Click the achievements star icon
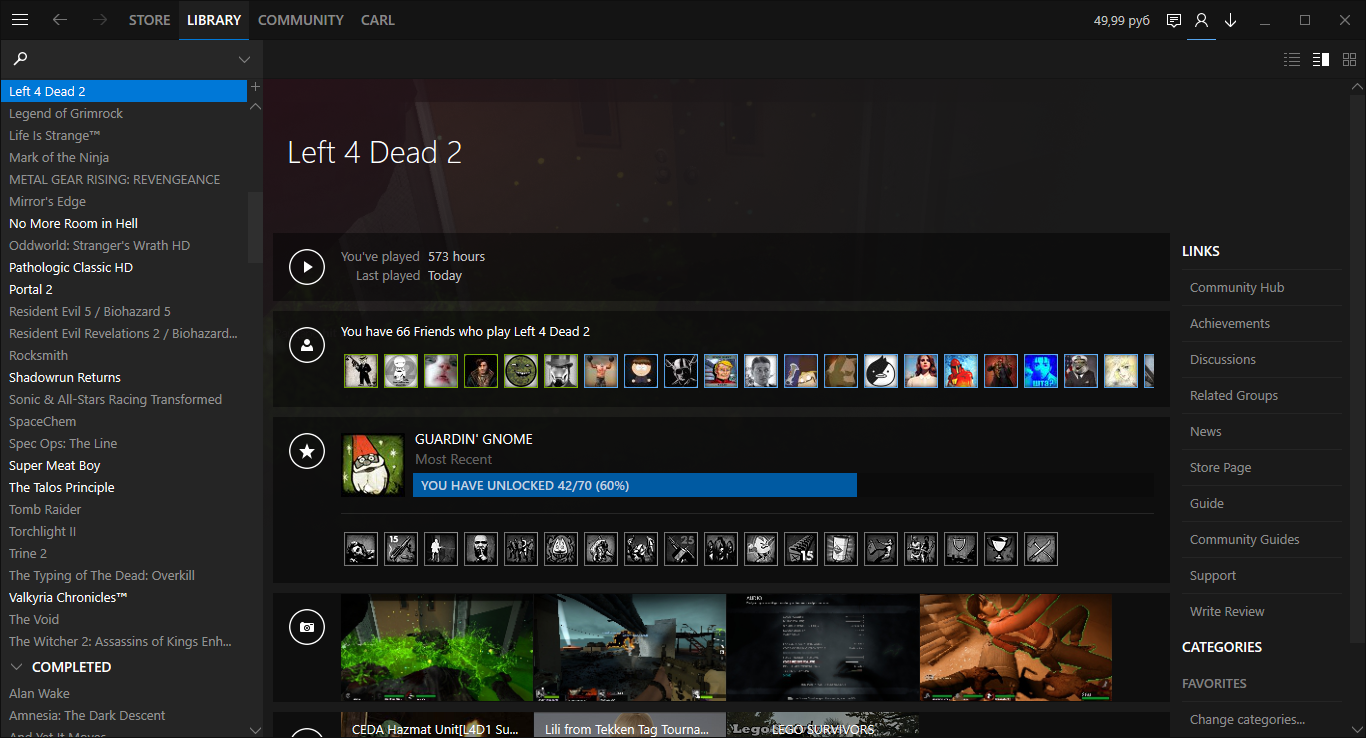This screenshot has width=1366, height=738. pos(307,451)
